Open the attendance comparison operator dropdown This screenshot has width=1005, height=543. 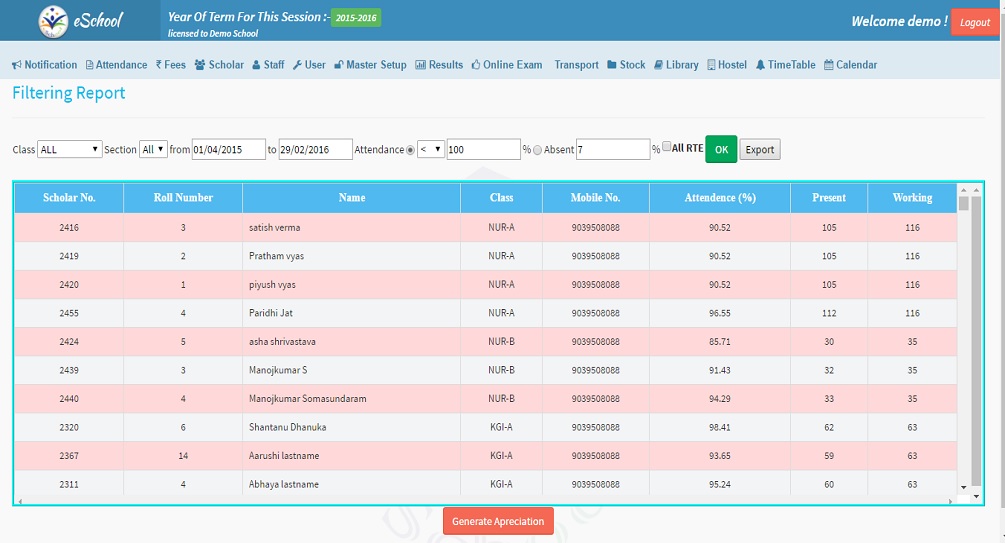431,149
